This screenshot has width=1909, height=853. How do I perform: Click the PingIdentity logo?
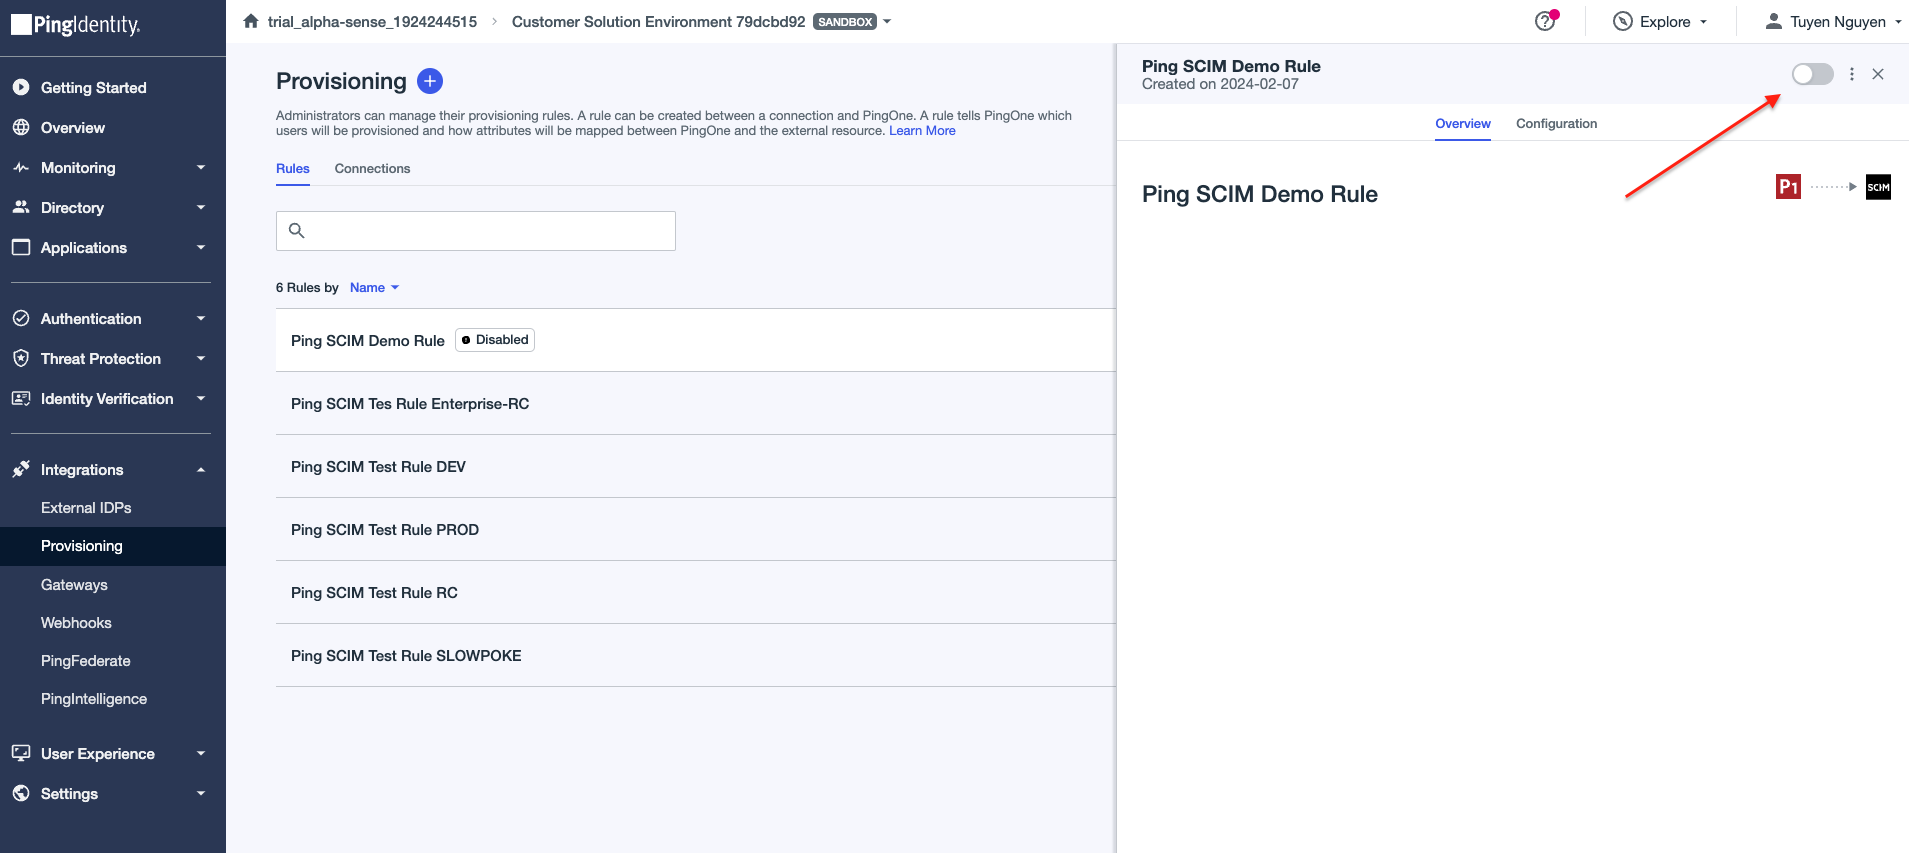click(76, 25)
